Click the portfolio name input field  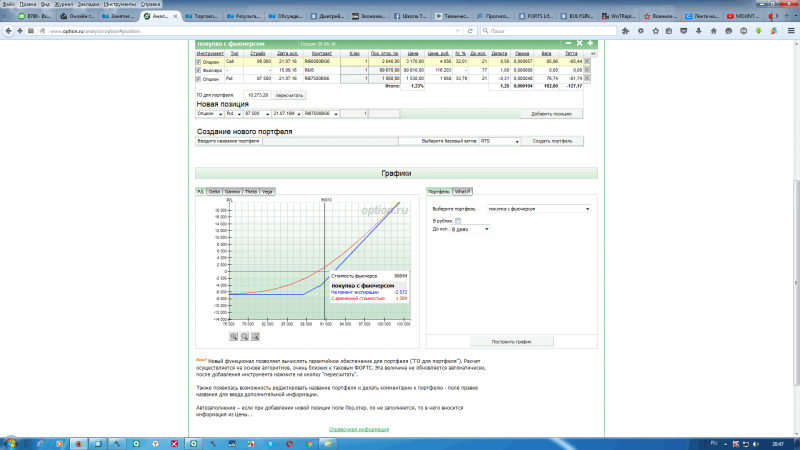pos(330,141)
